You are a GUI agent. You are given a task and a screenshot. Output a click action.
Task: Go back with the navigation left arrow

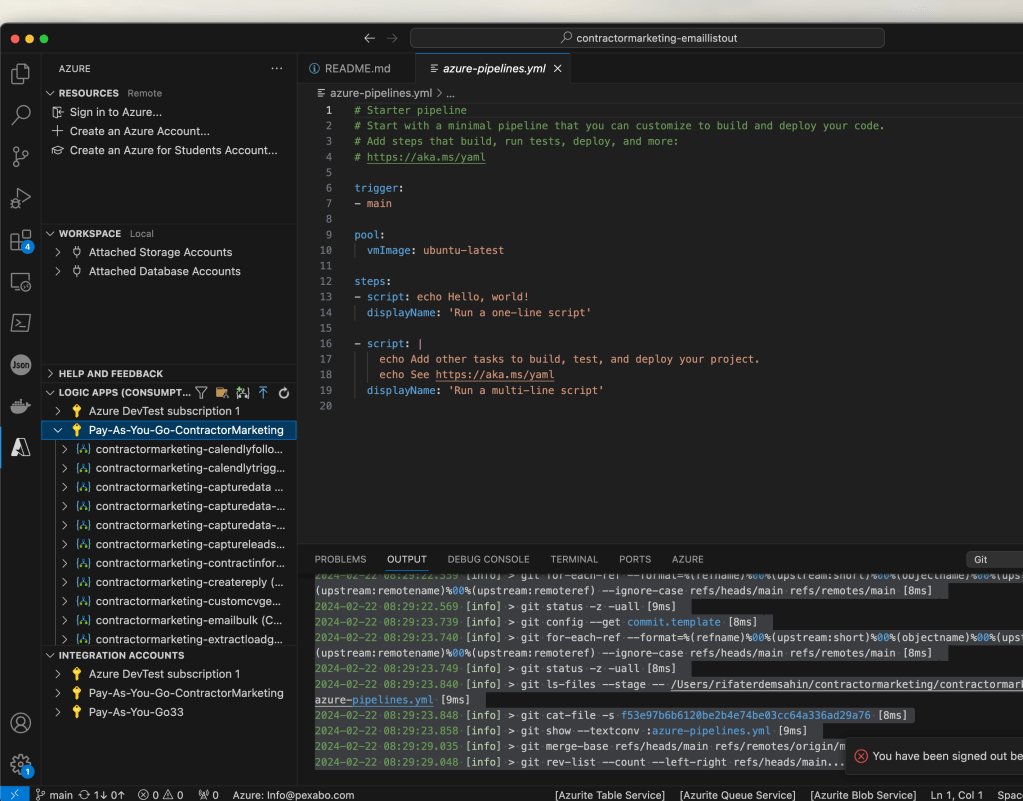pos(369,38)
